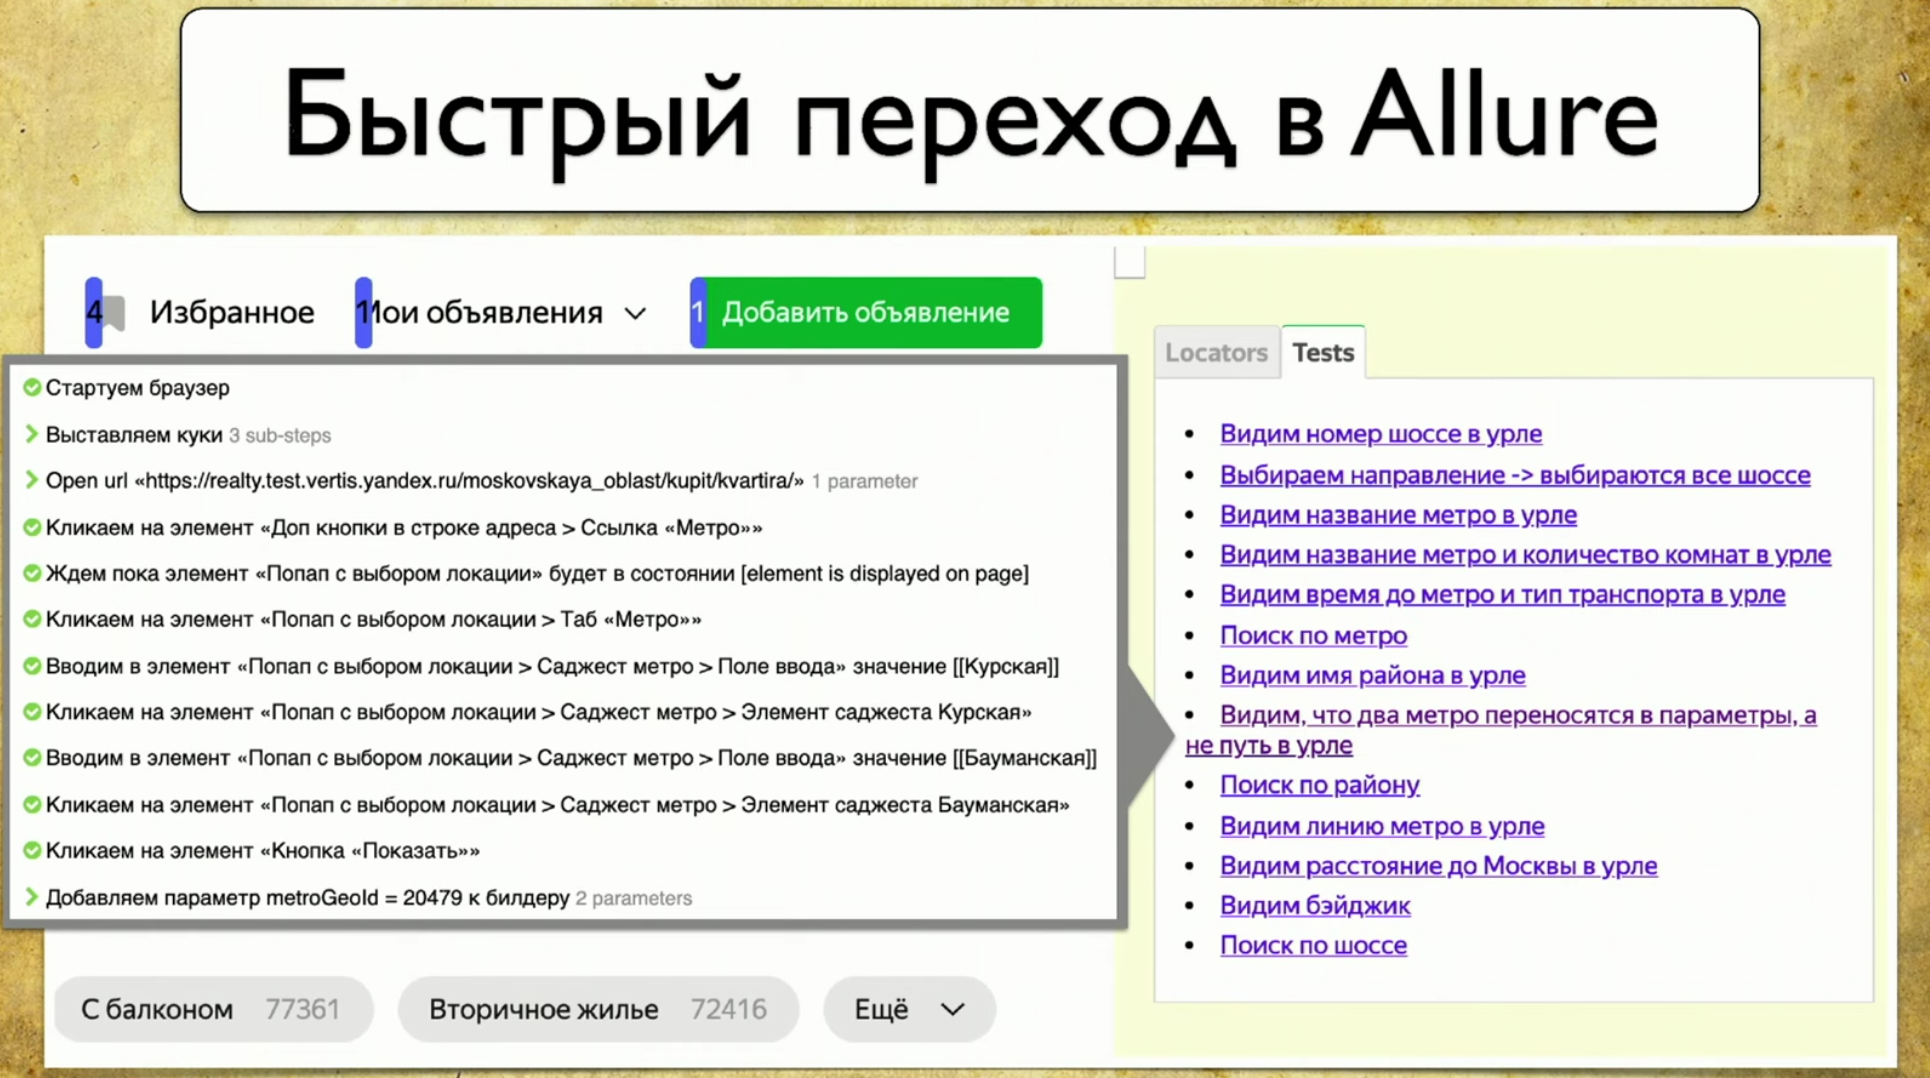Click the 3 sub-steps label
The image size is (1930, 1078).
[x=280, y=435]
